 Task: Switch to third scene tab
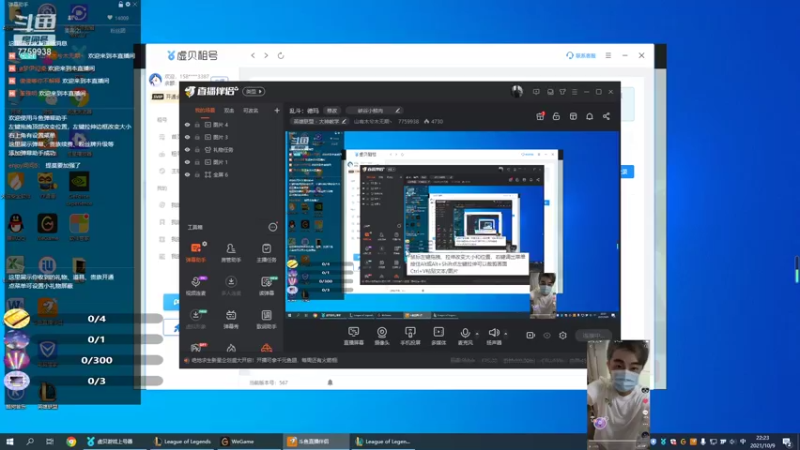pyautogui.click(x=251, y=110)
